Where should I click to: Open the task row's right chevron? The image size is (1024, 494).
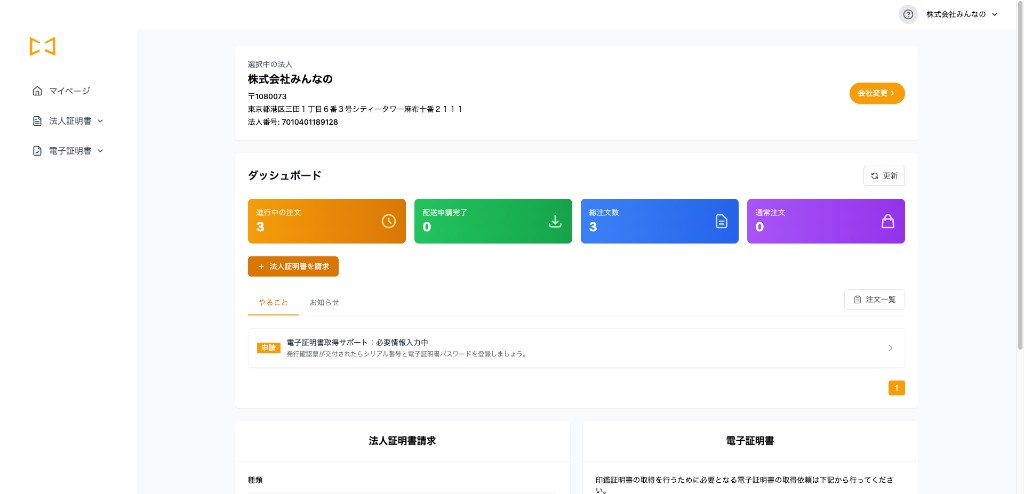(x=890, y=348)
